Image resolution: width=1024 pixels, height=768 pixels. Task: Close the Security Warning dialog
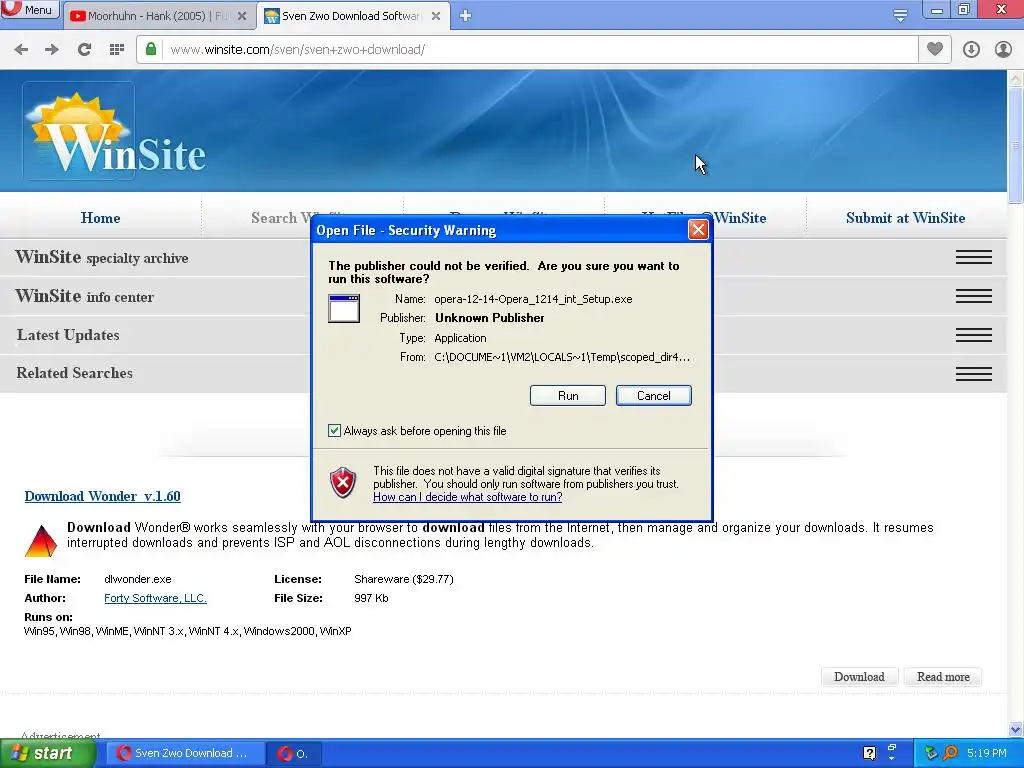[x=698, y=230]
